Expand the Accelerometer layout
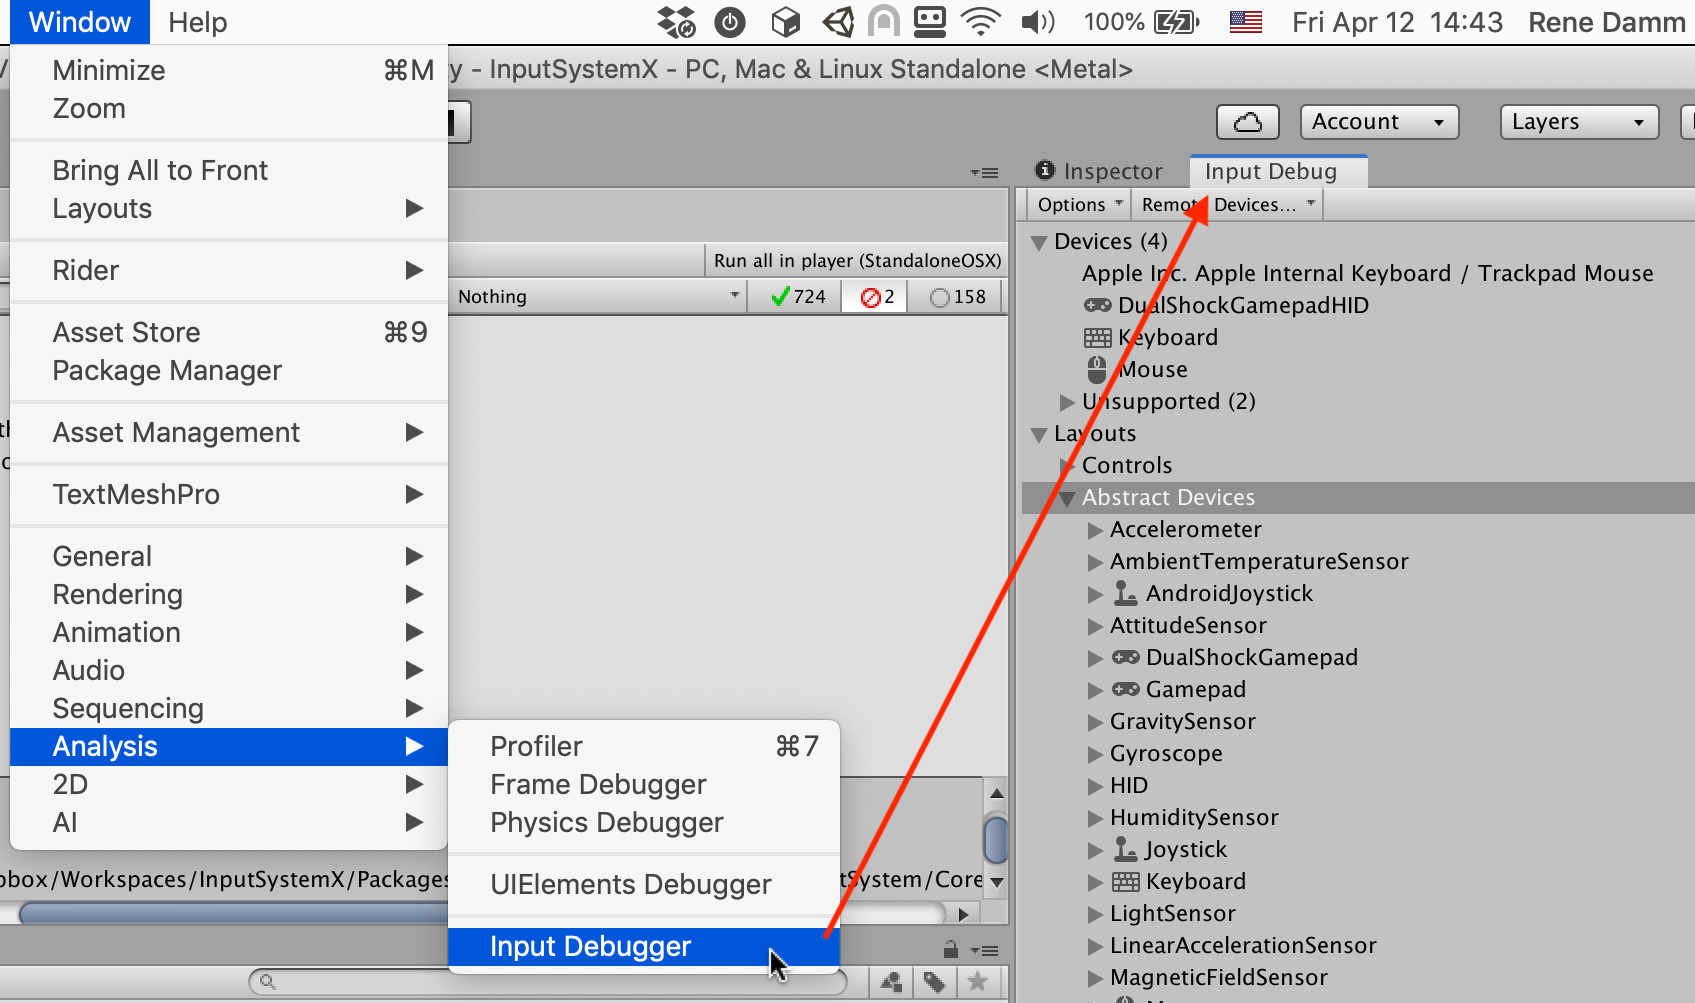 point(1095,530)
